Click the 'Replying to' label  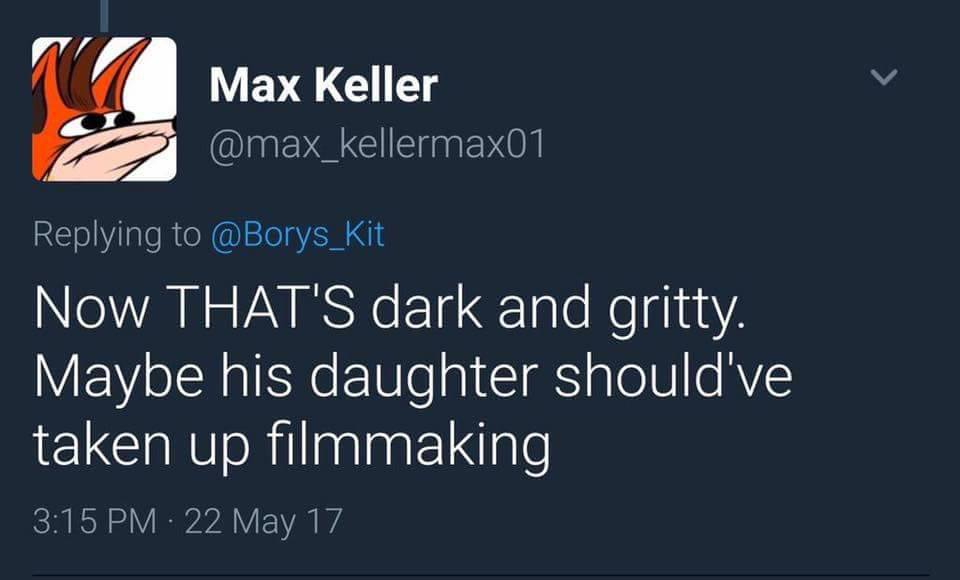[x=117, y=235]
